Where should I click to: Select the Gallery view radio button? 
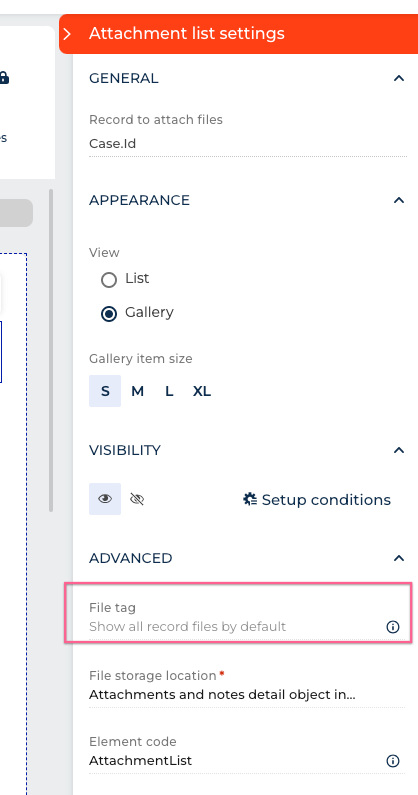tap(109, 314)
